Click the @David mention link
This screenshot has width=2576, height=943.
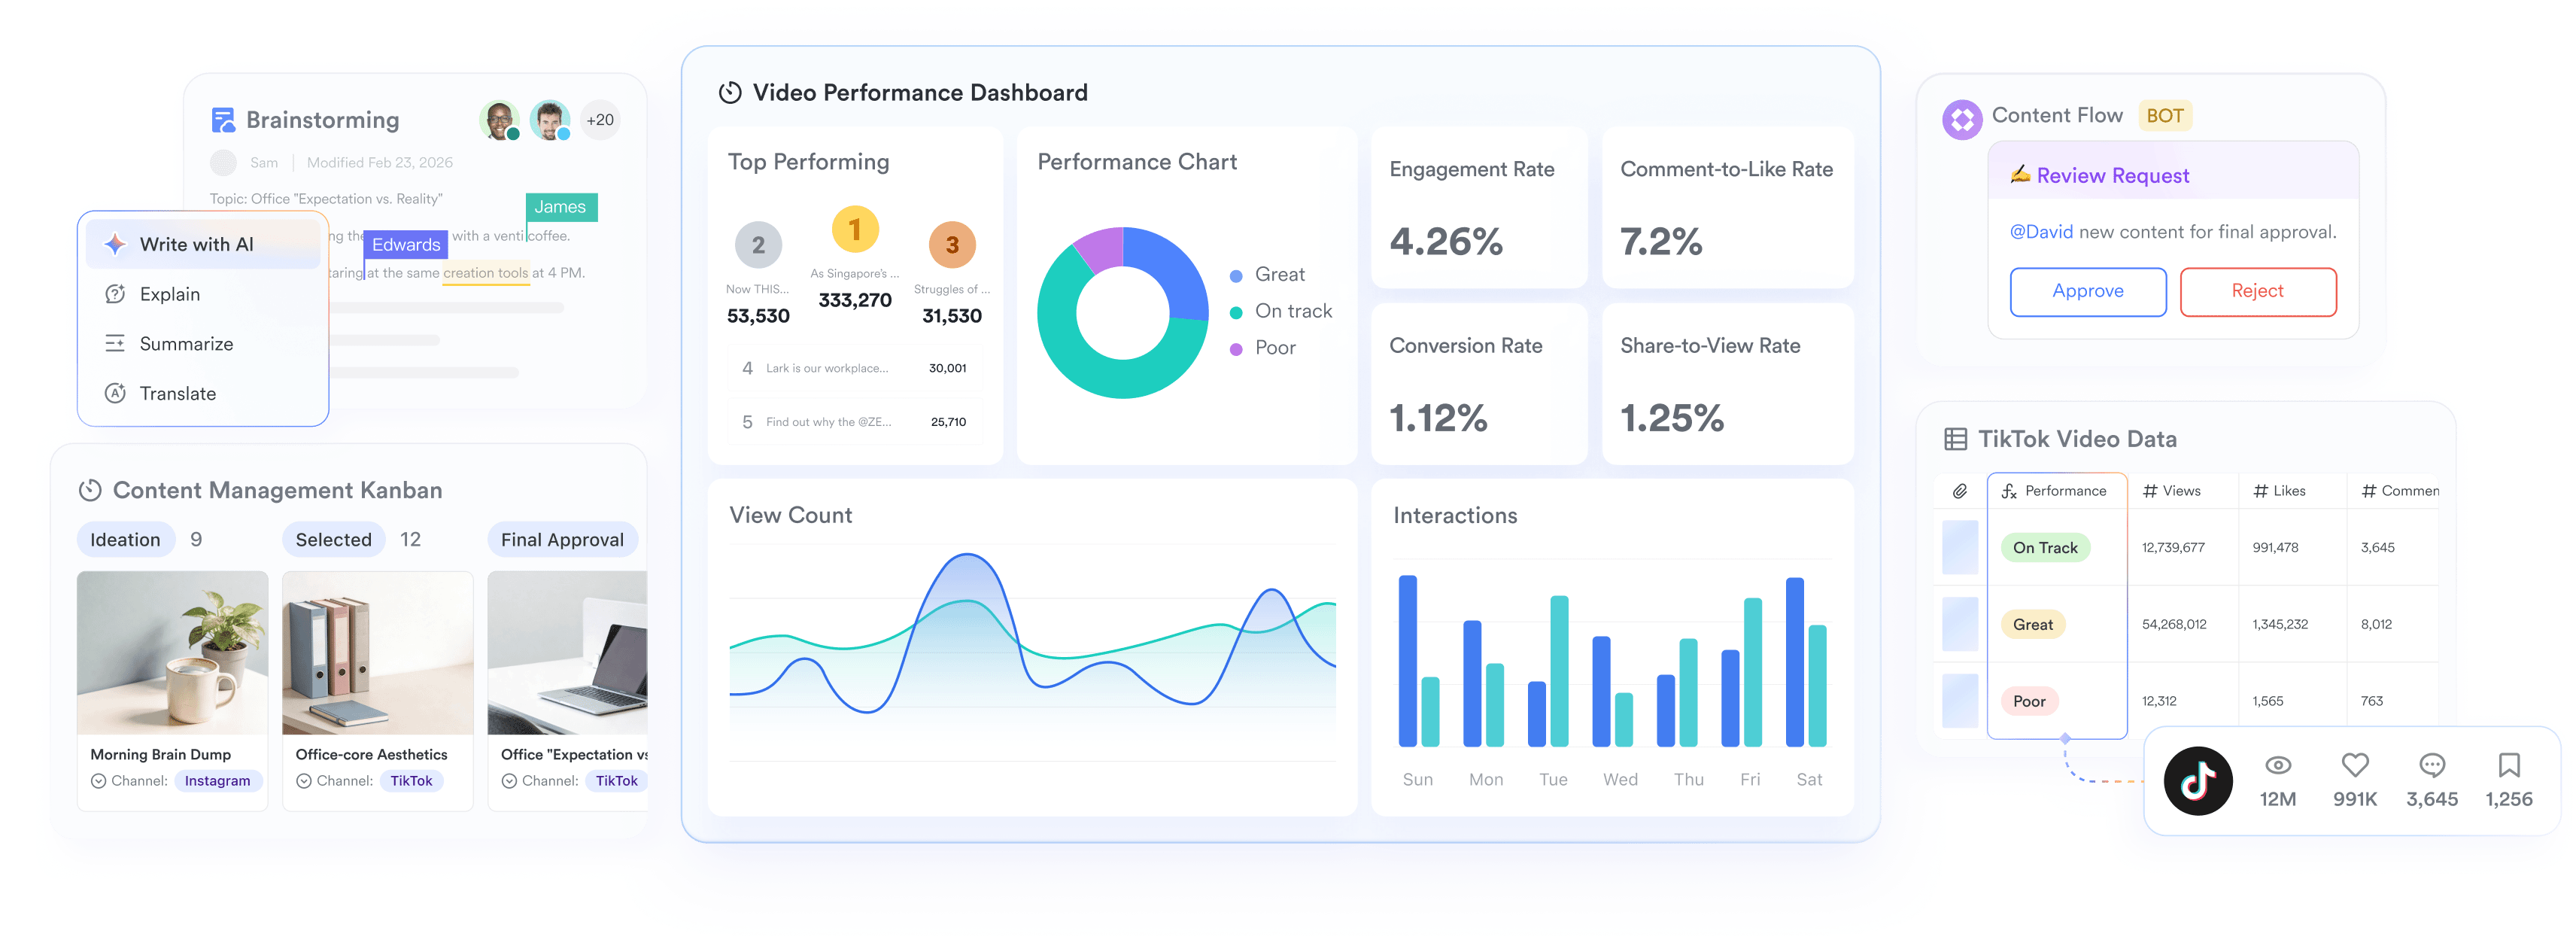[x=2040, y=232]
